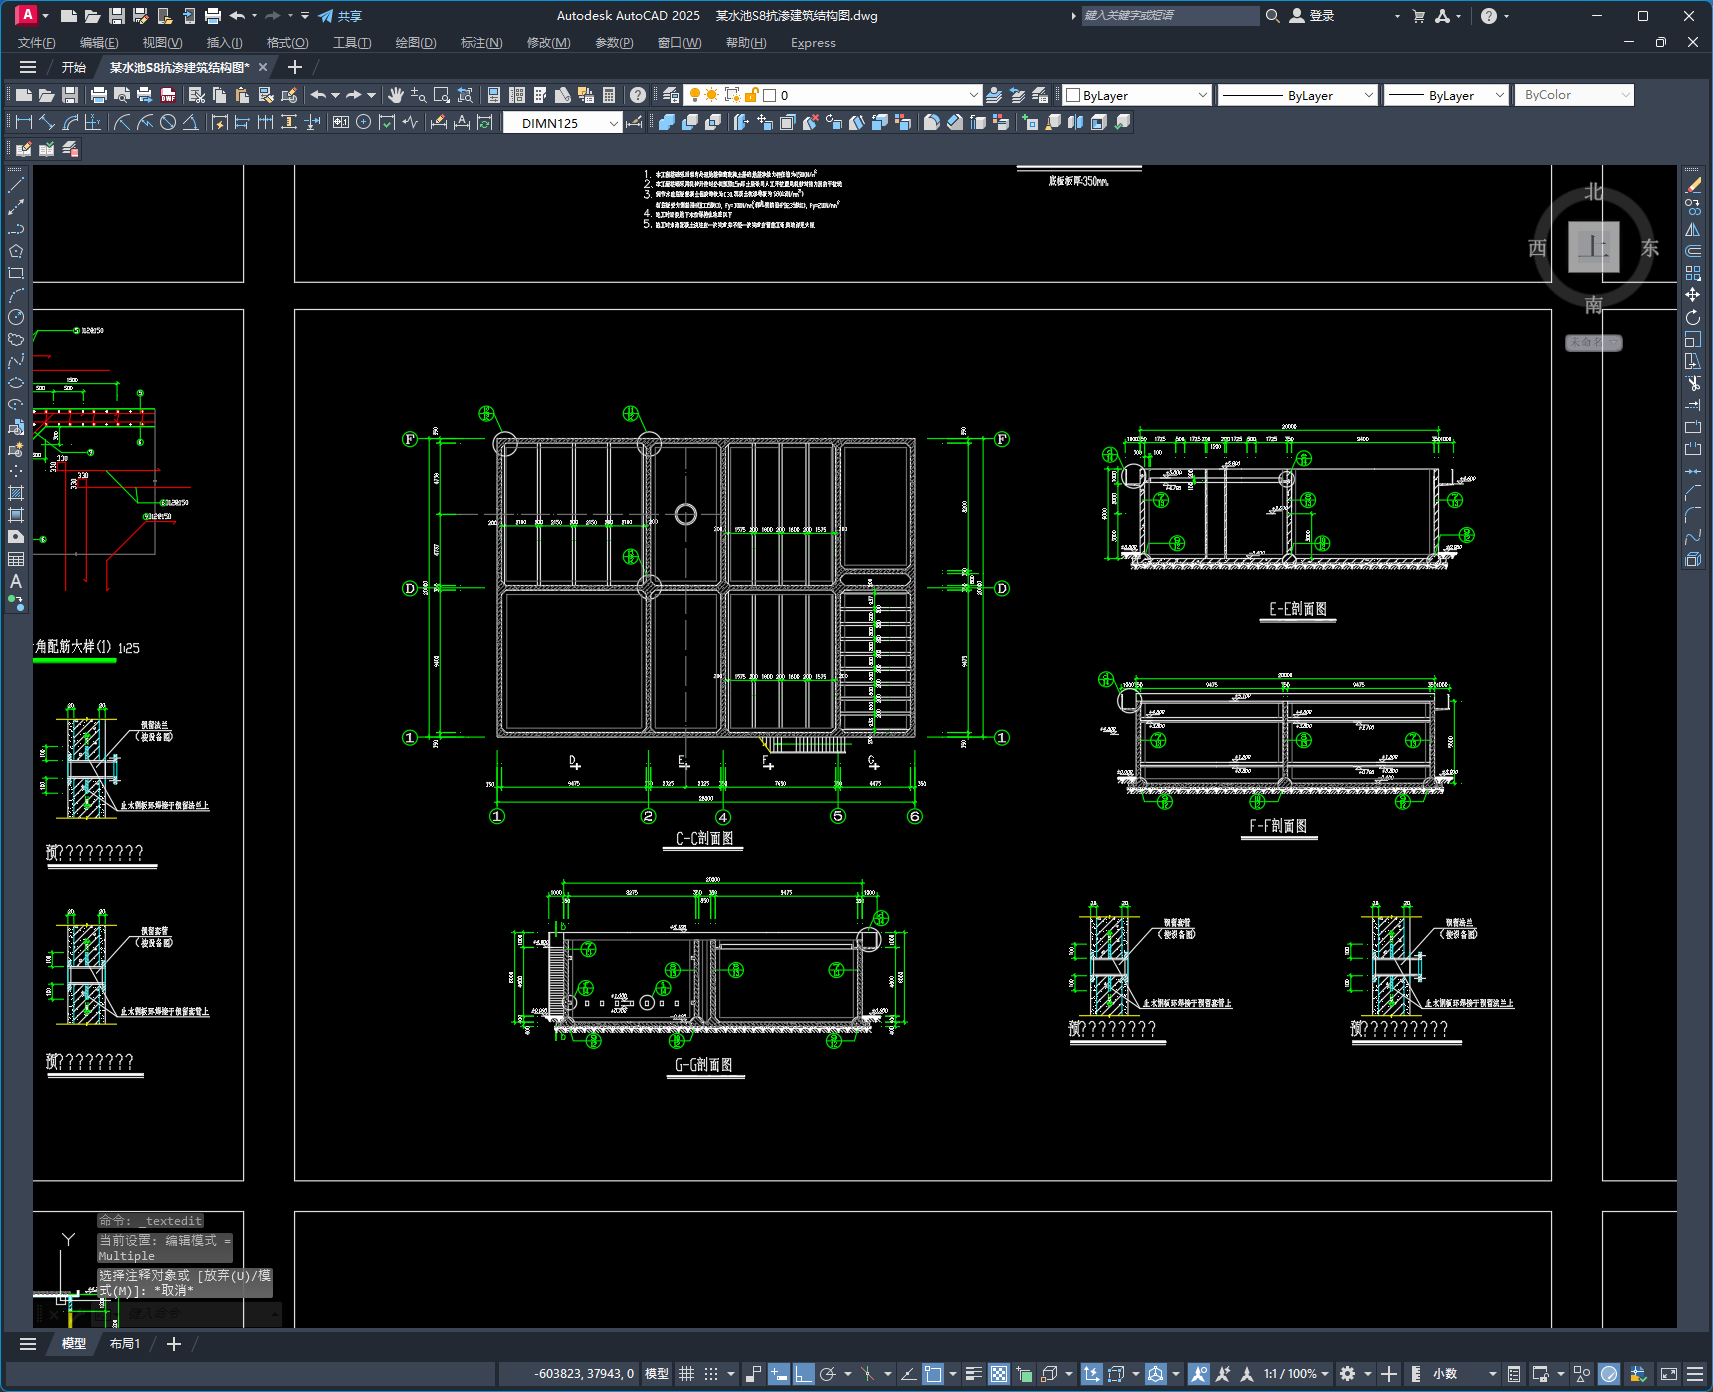The height and width of the screenshot is (1392, 1713).
Task: Open the Express menu
Action: coord(813,43)
